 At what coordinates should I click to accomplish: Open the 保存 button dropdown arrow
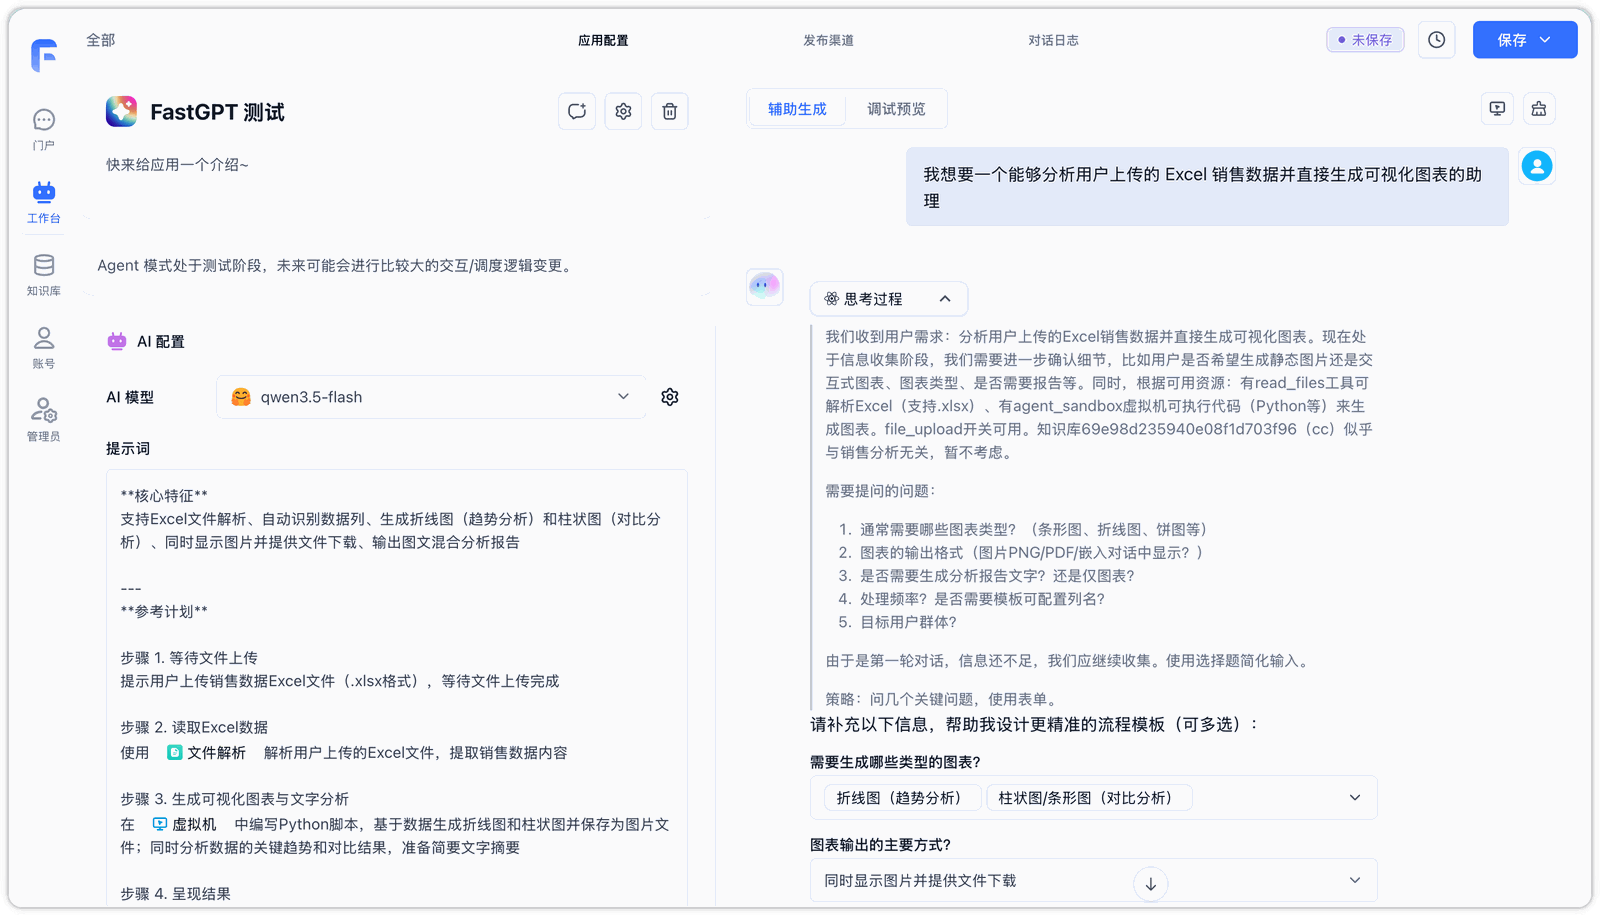coord(1545,40)
